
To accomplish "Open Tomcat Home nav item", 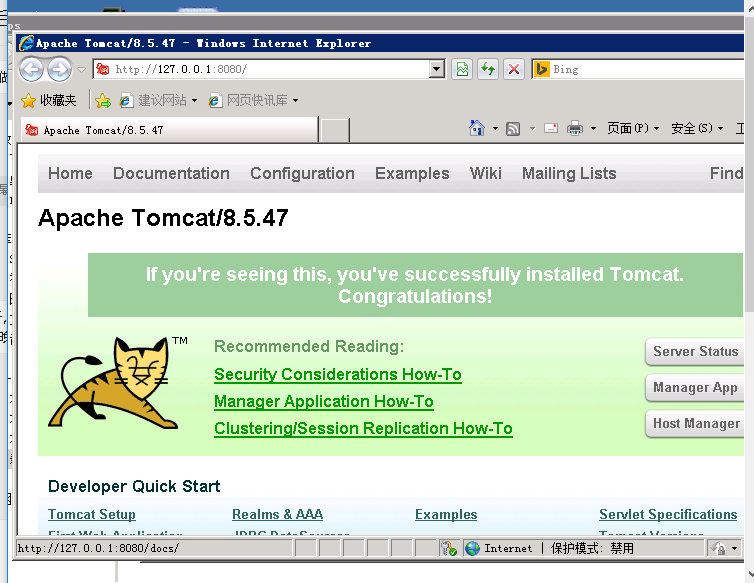I will [70, 173].
